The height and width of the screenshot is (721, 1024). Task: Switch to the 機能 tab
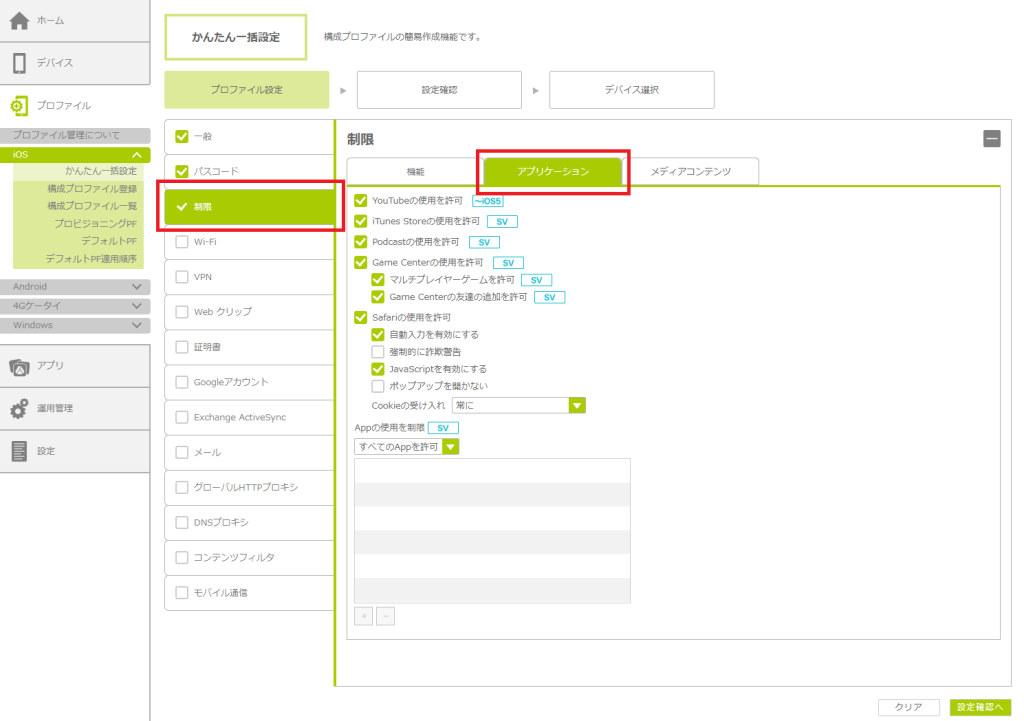coord(415,172)
